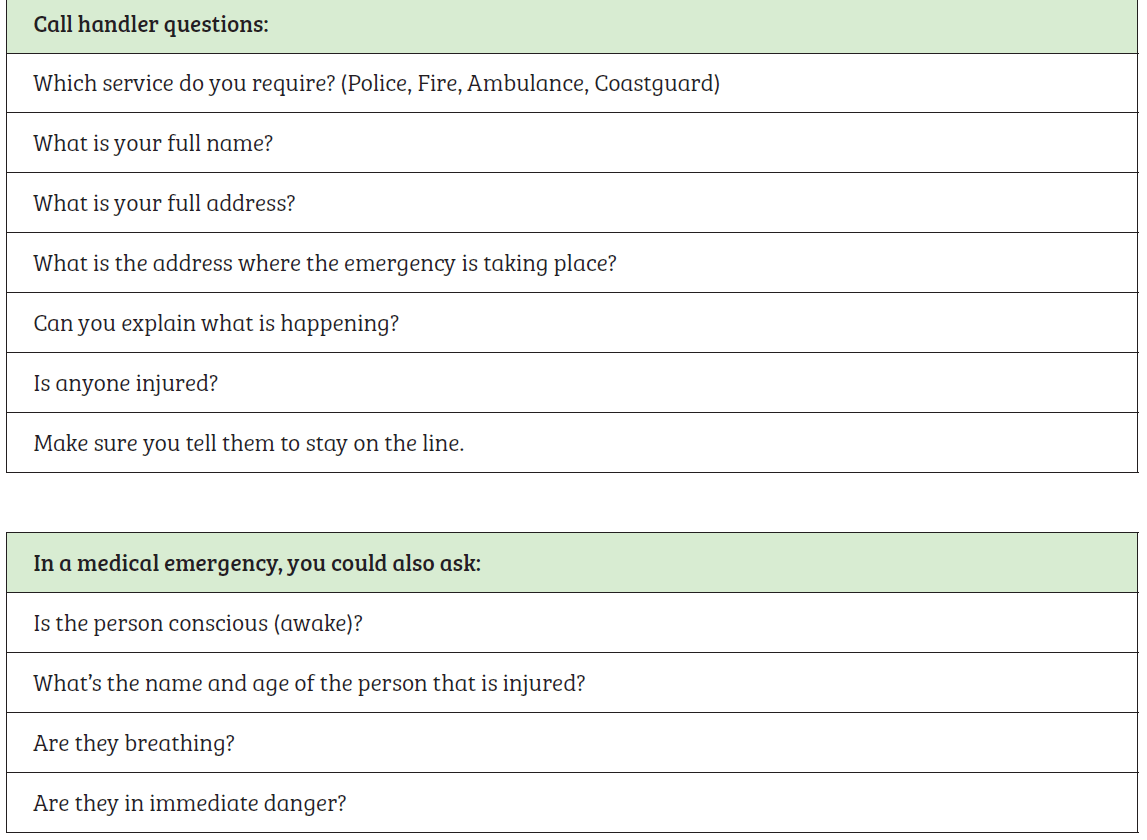This screenshot has height=840, width=1147.
Task: Select the "Is the person conscious" question
Action: pos(198,623)
